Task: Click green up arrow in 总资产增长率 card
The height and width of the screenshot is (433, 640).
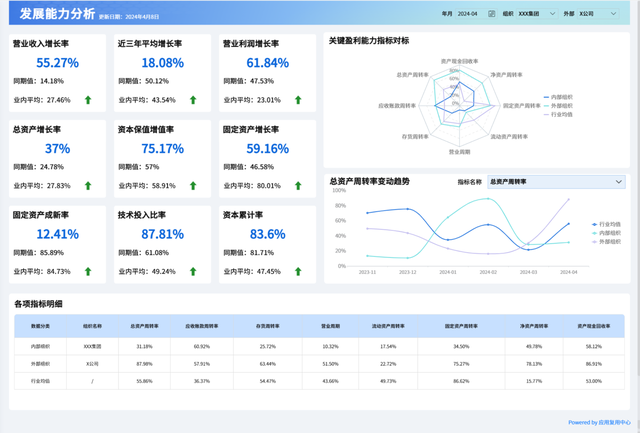Action: 88,186
